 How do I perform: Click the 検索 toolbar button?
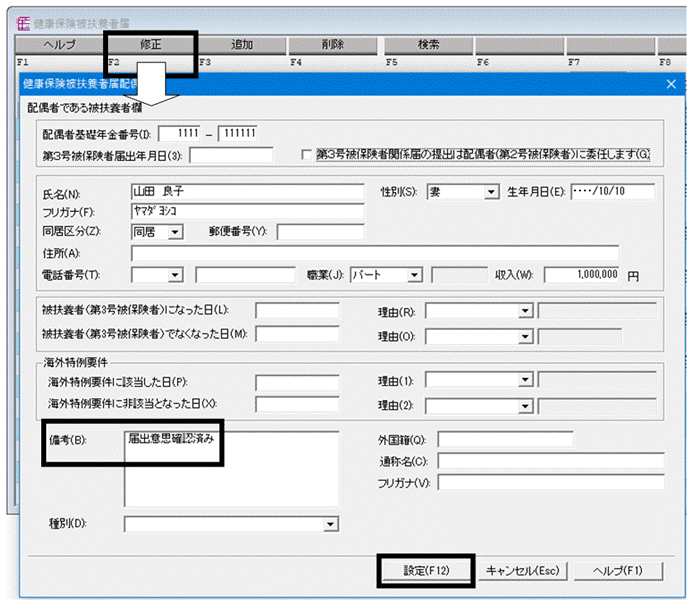click(x=428, y=45)
